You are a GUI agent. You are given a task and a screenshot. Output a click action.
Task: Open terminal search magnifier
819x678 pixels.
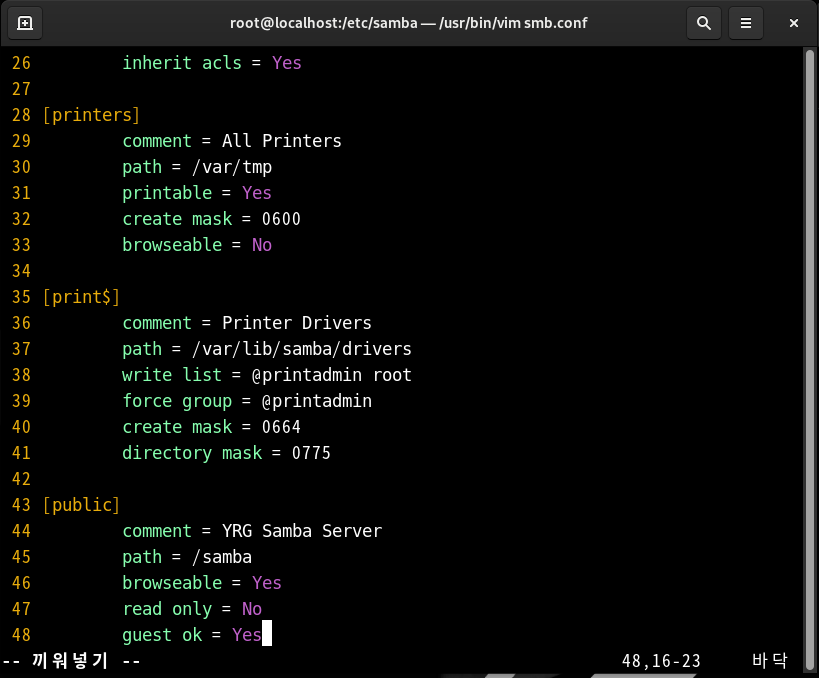[x=704, y=23]
